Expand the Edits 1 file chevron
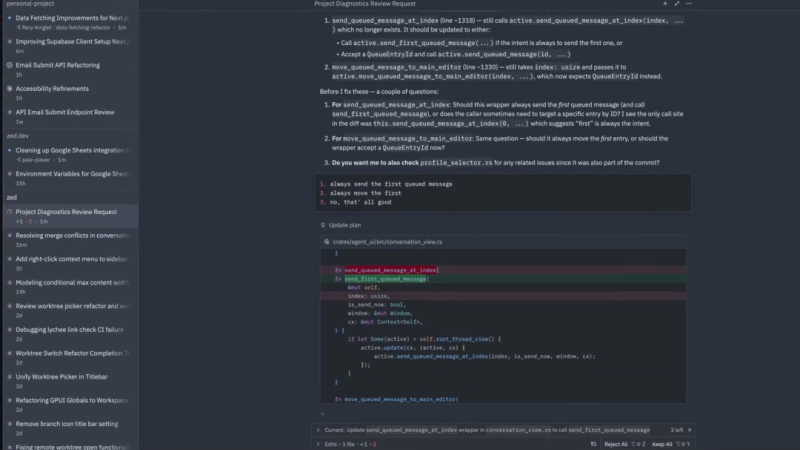The image size is (800, 450). point(318,444)
